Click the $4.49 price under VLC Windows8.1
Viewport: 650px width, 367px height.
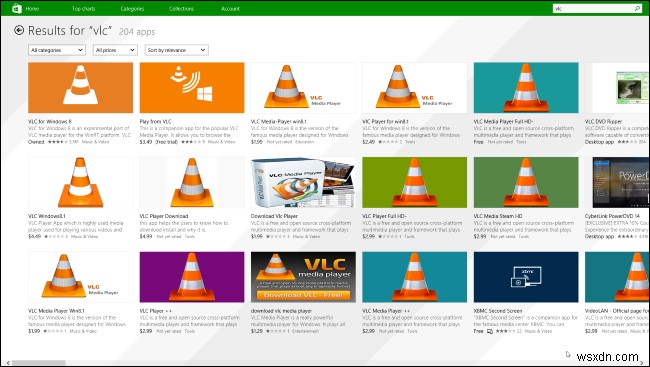click(34, 236)
